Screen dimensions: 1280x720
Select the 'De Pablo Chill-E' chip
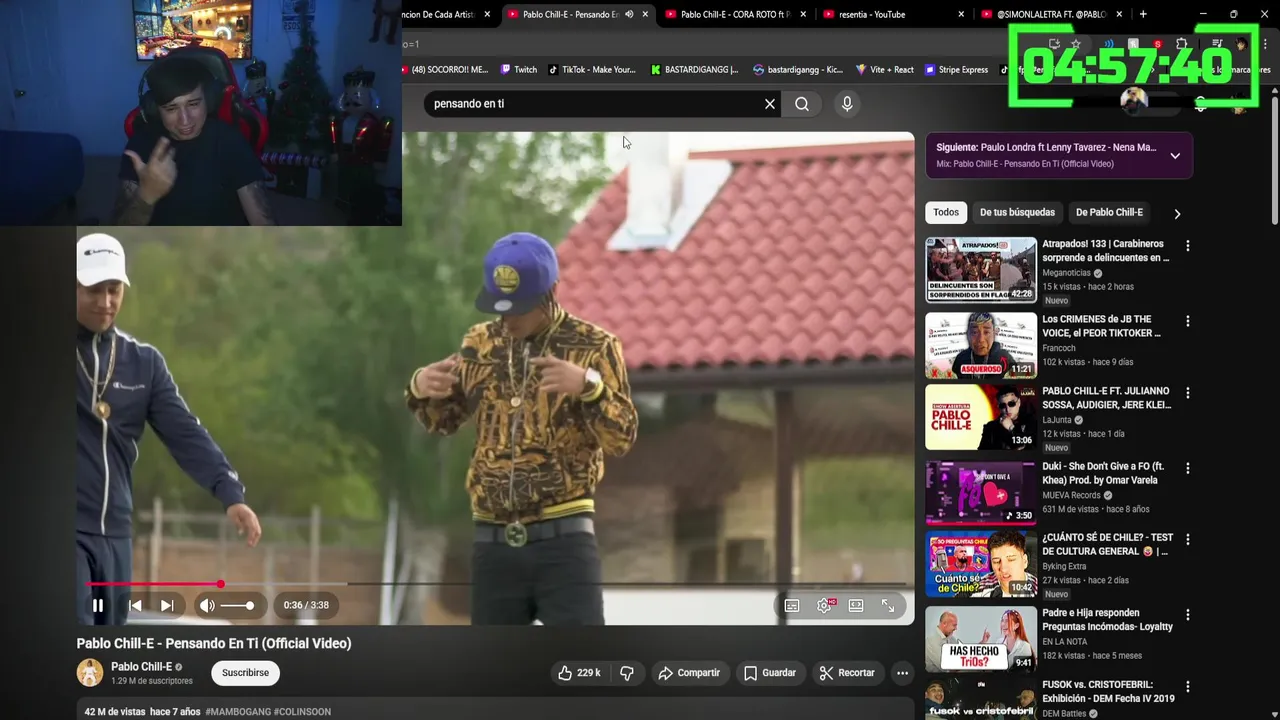[1109, 212]
